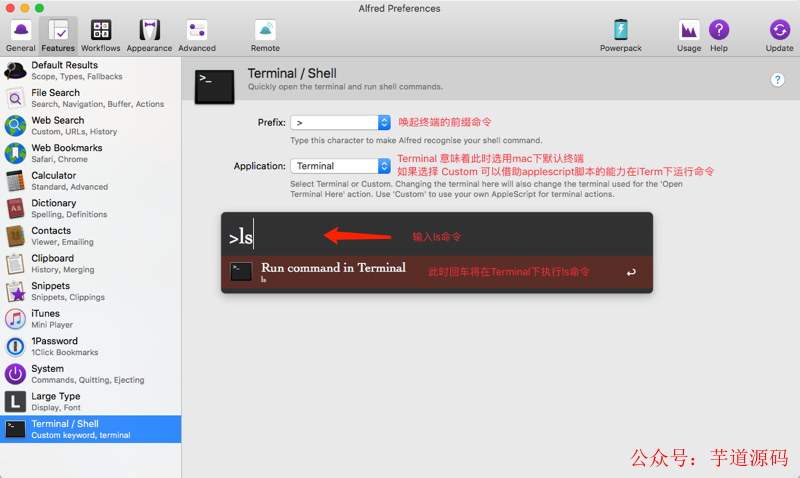Click 'Safari, Chrome' subtitle text

[59, 159]
